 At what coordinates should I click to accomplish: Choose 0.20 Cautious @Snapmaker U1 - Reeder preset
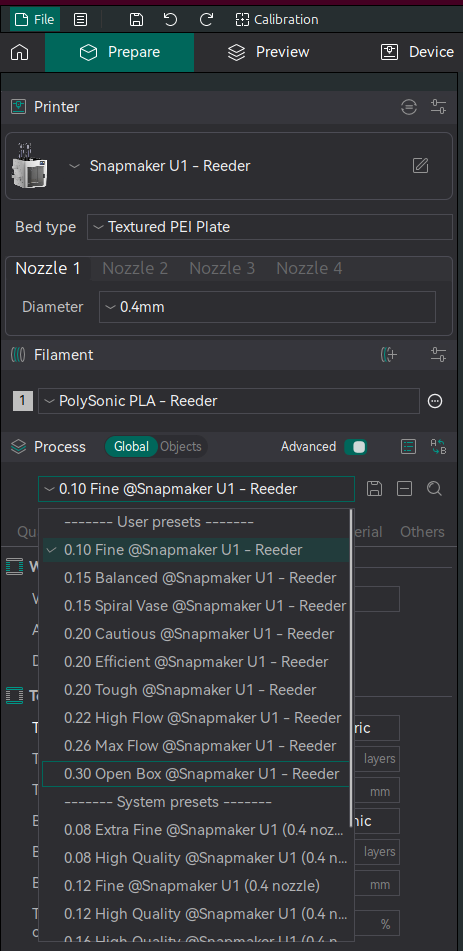click(x=195, y=634)
